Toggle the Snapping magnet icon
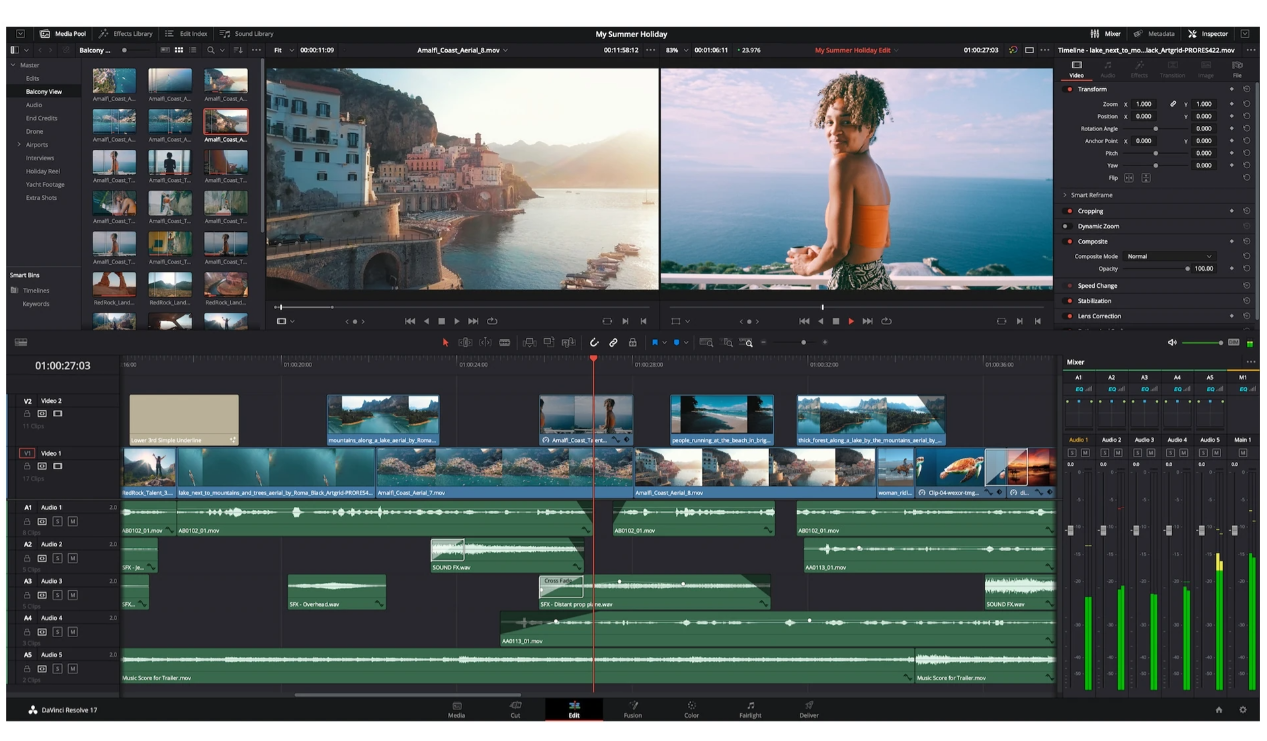This screenshot has width=1267, height=741. pyautogui.click(x=594, y=342)
